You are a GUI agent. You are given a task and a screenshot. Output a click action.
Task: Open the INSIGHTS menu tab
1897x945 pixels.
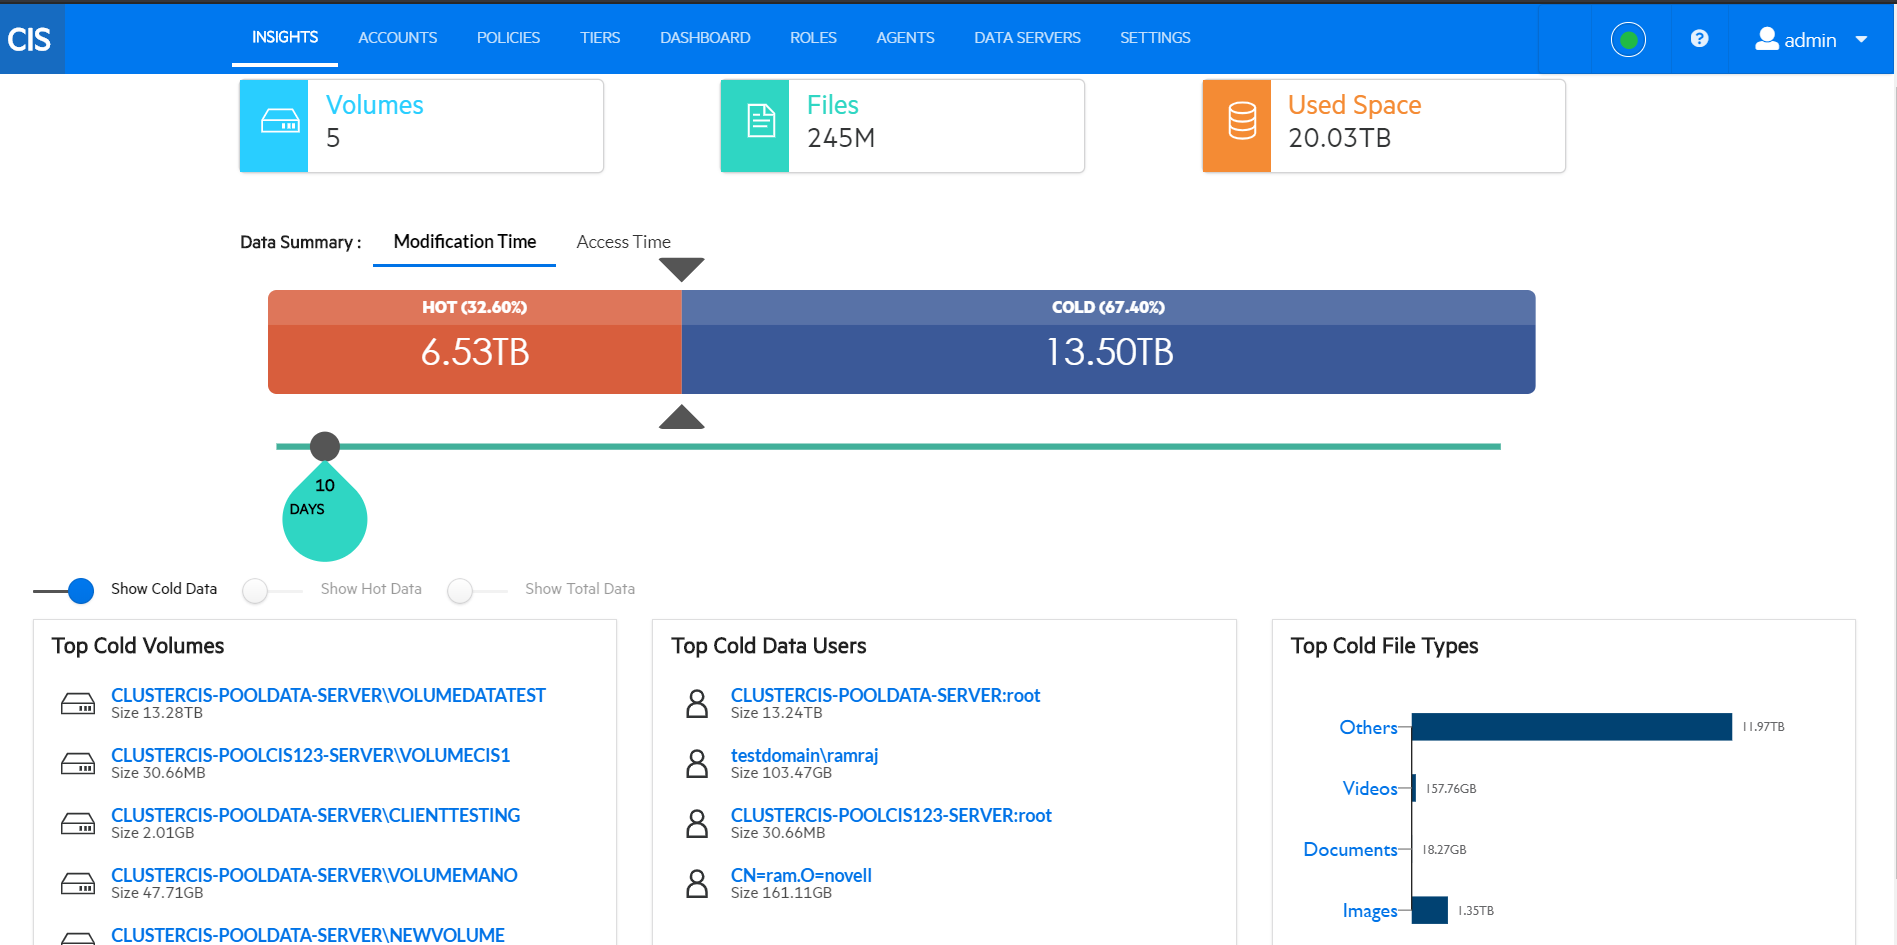click(x=285, y=37)
